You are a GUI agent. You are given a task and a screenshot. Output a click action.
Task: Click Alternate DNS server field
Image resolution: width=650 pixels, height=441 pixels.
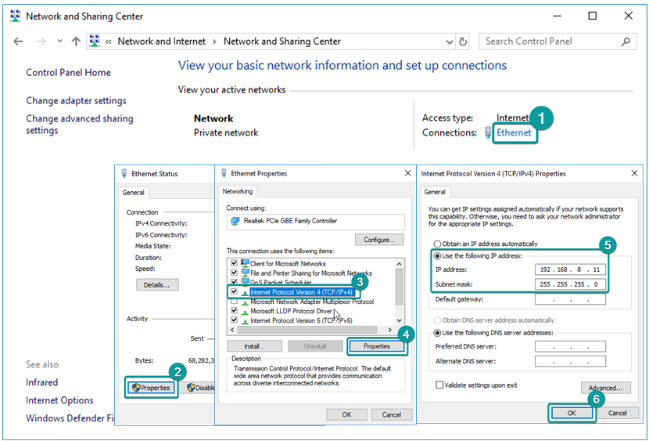[570, 361]
